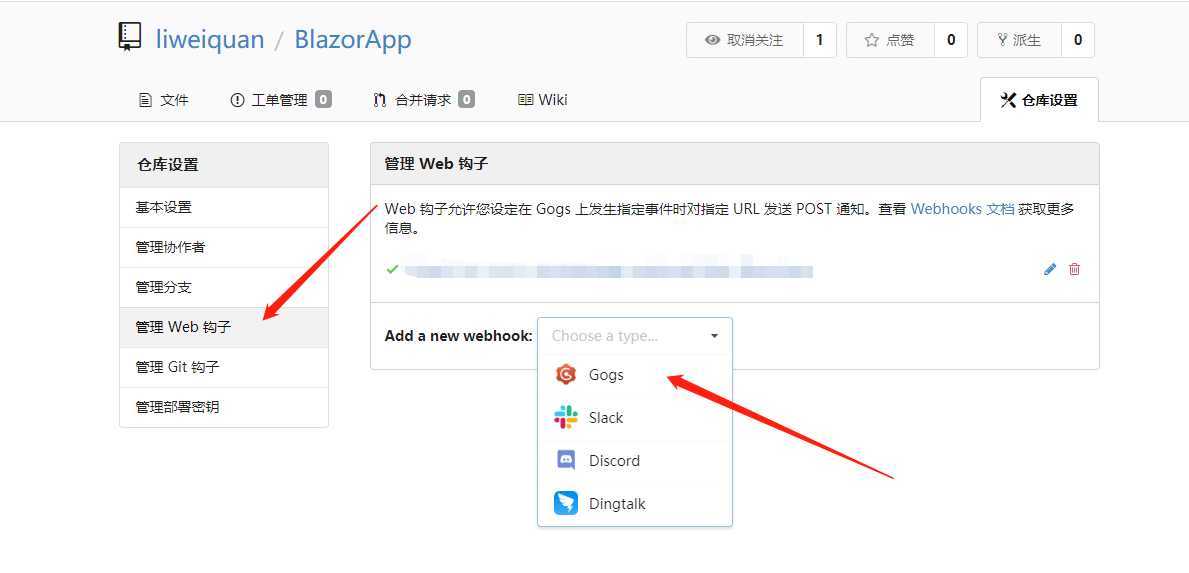Select 管理分支 in the settings sidebar
The width and height of the screenshot is (1189, 573).
224,287
